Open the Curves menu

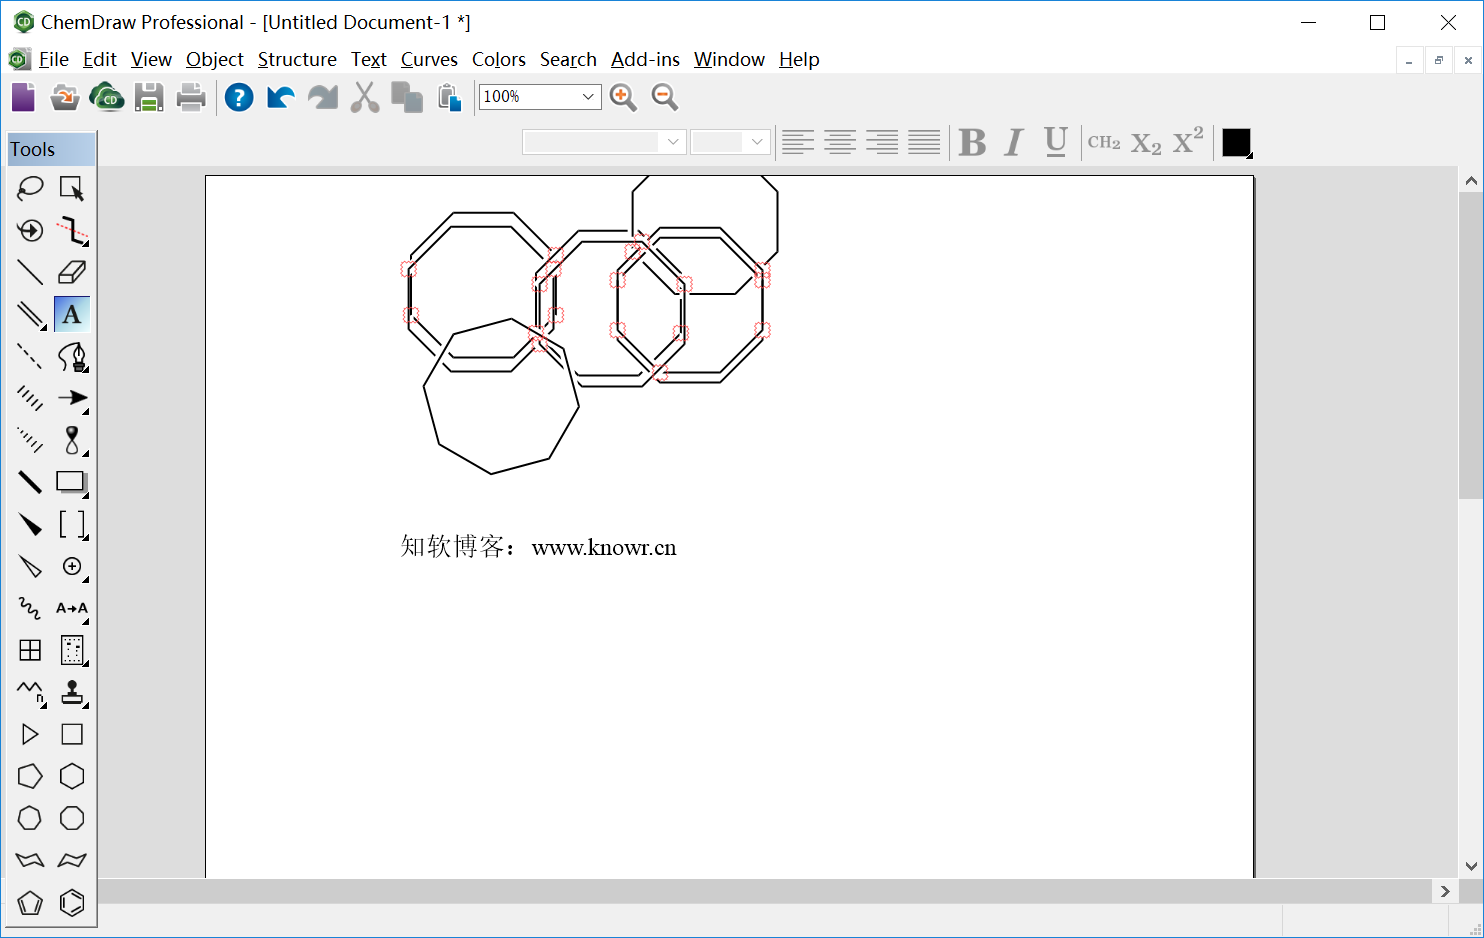(429, 59)
